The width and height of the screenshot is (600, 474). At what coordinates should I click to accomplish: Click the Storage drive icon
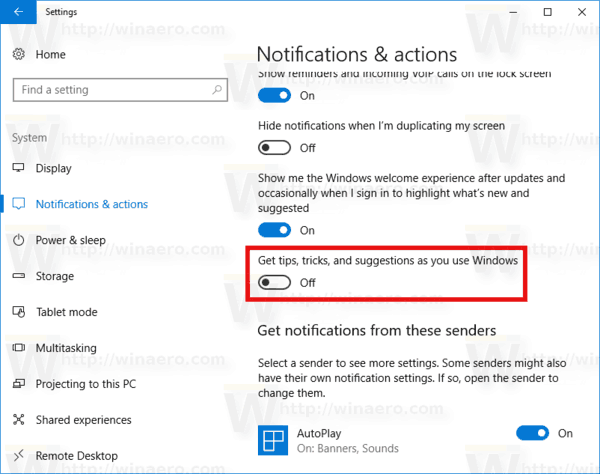pos(18,276)
